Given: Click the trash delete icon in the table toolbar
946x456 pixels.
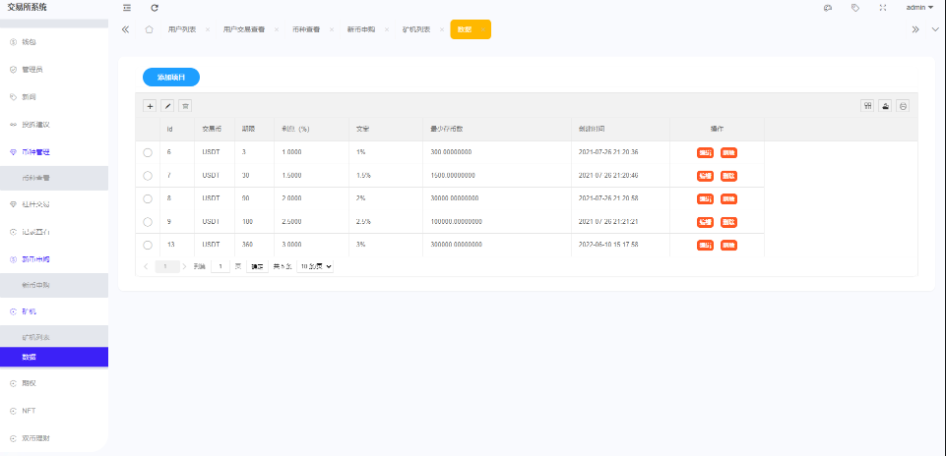Looking at the screenshot, I should click(x=186, y=106).
